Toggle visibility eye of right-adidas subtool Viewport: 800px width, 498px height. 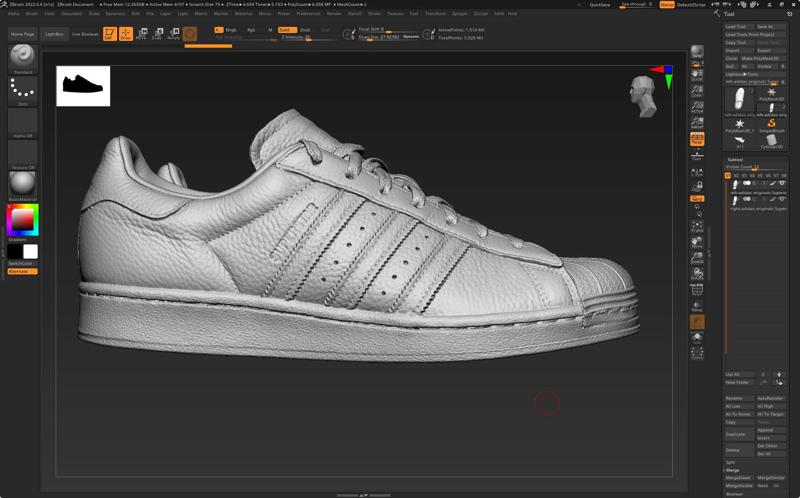click(x=782, y=200)
